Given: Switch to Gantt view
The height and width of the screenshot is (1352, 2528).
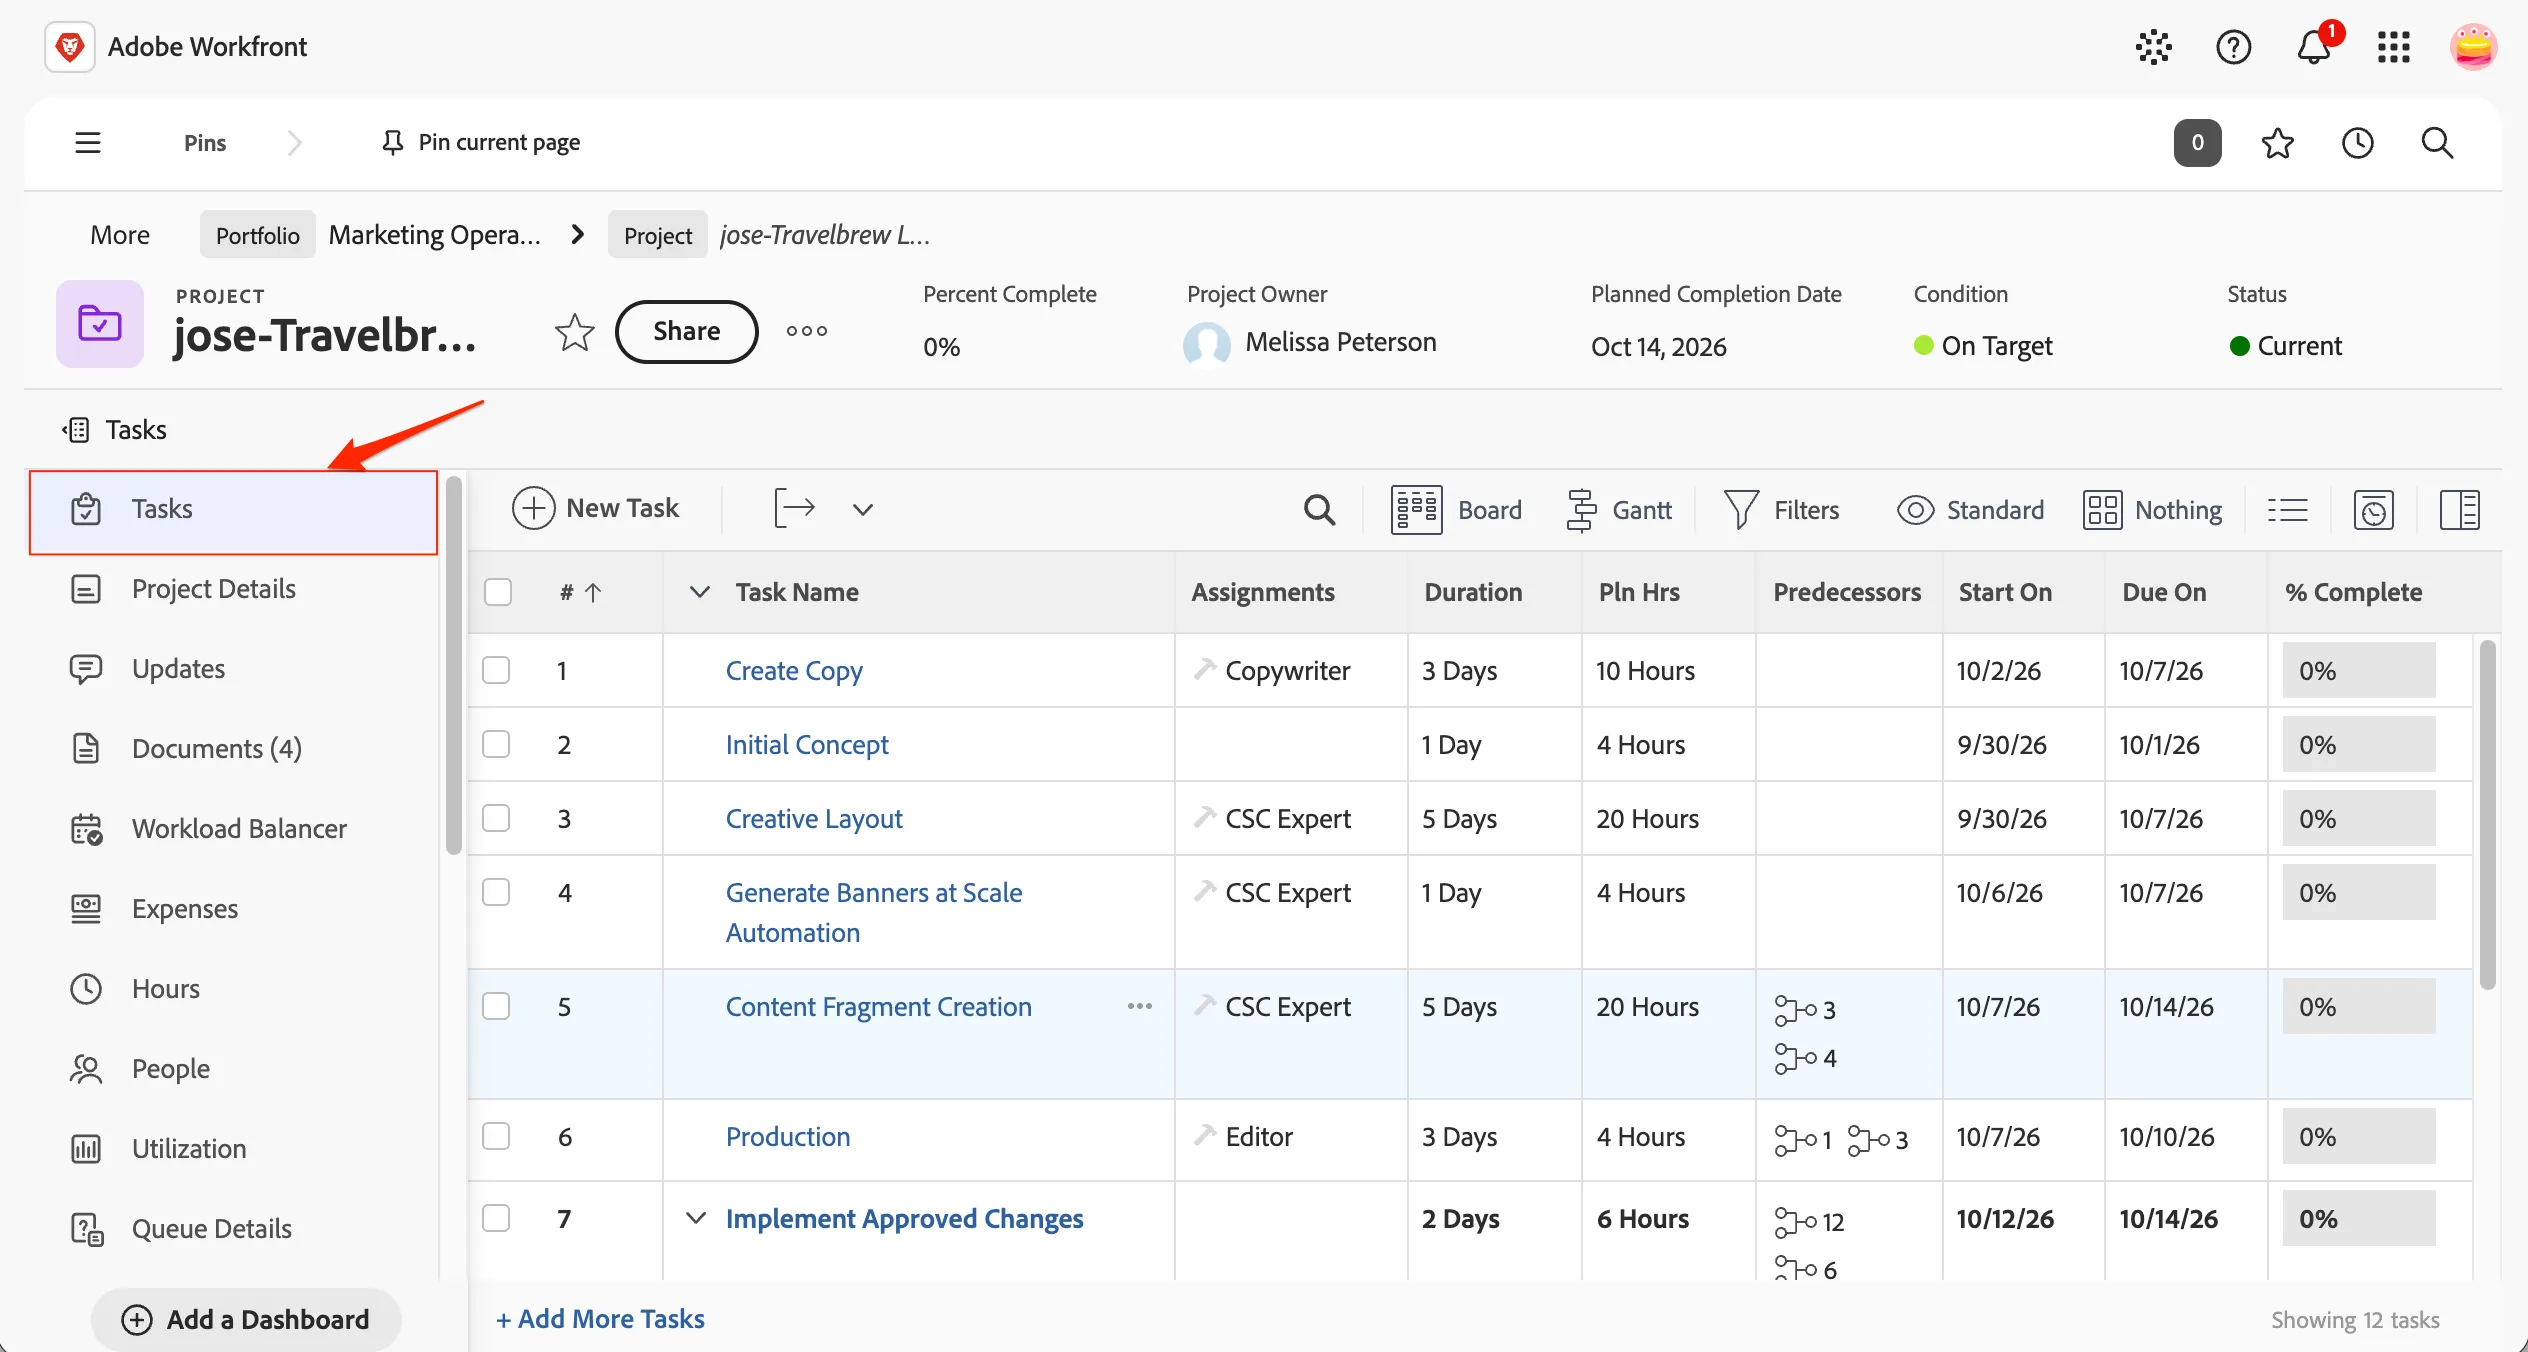Looking at the screenshot, I should tap(1619, 510).
